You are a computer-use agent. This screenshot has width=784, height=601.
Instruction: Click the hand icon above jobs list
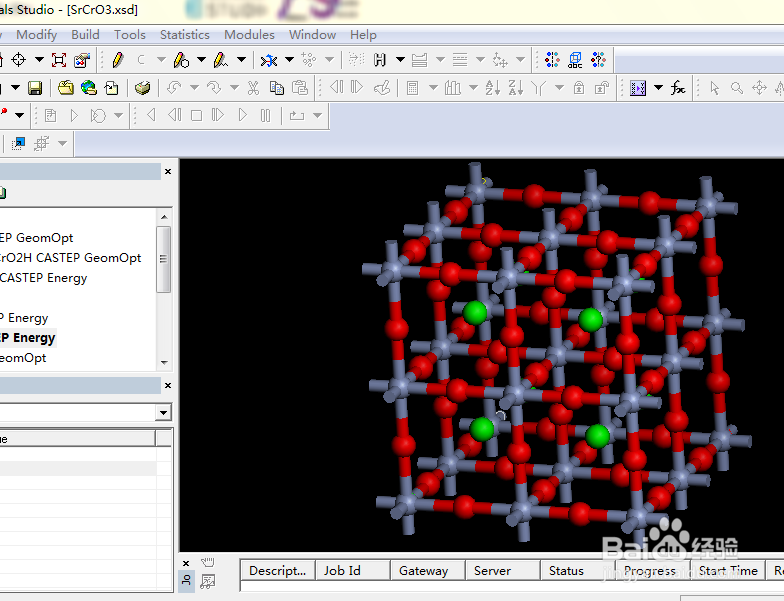pyautogui.click(x=208, y=562)
